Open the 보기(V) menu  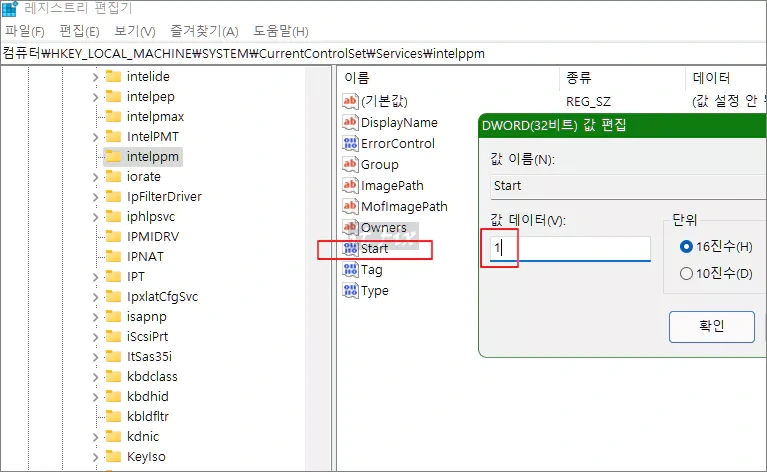tap(135, 31)
